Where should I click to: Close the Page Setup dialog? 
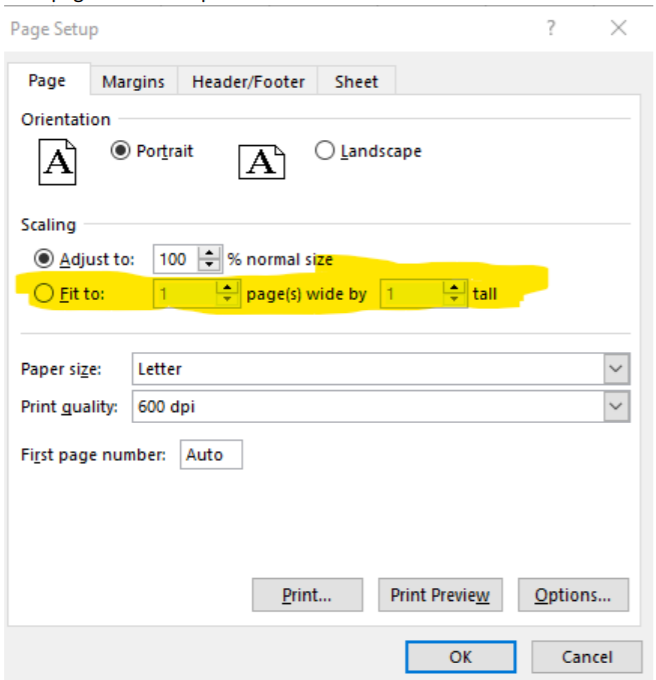pyautogui.click(x=618, y=29)
